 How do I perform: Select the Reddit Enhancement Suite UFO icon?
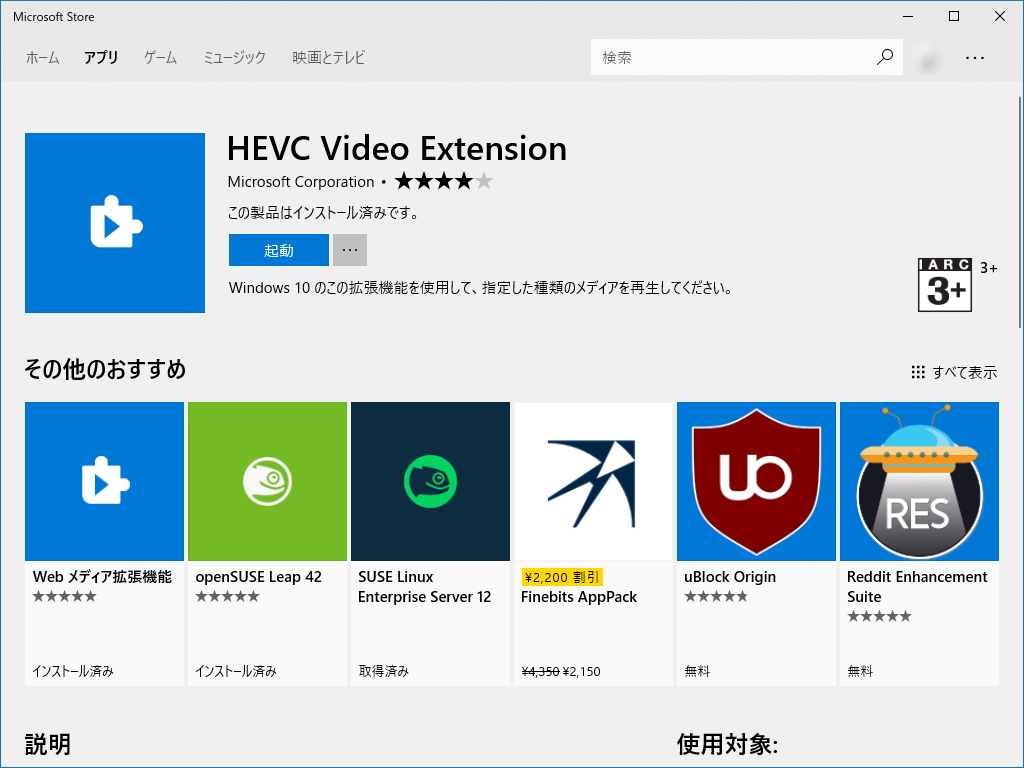[x=918, y=481]
